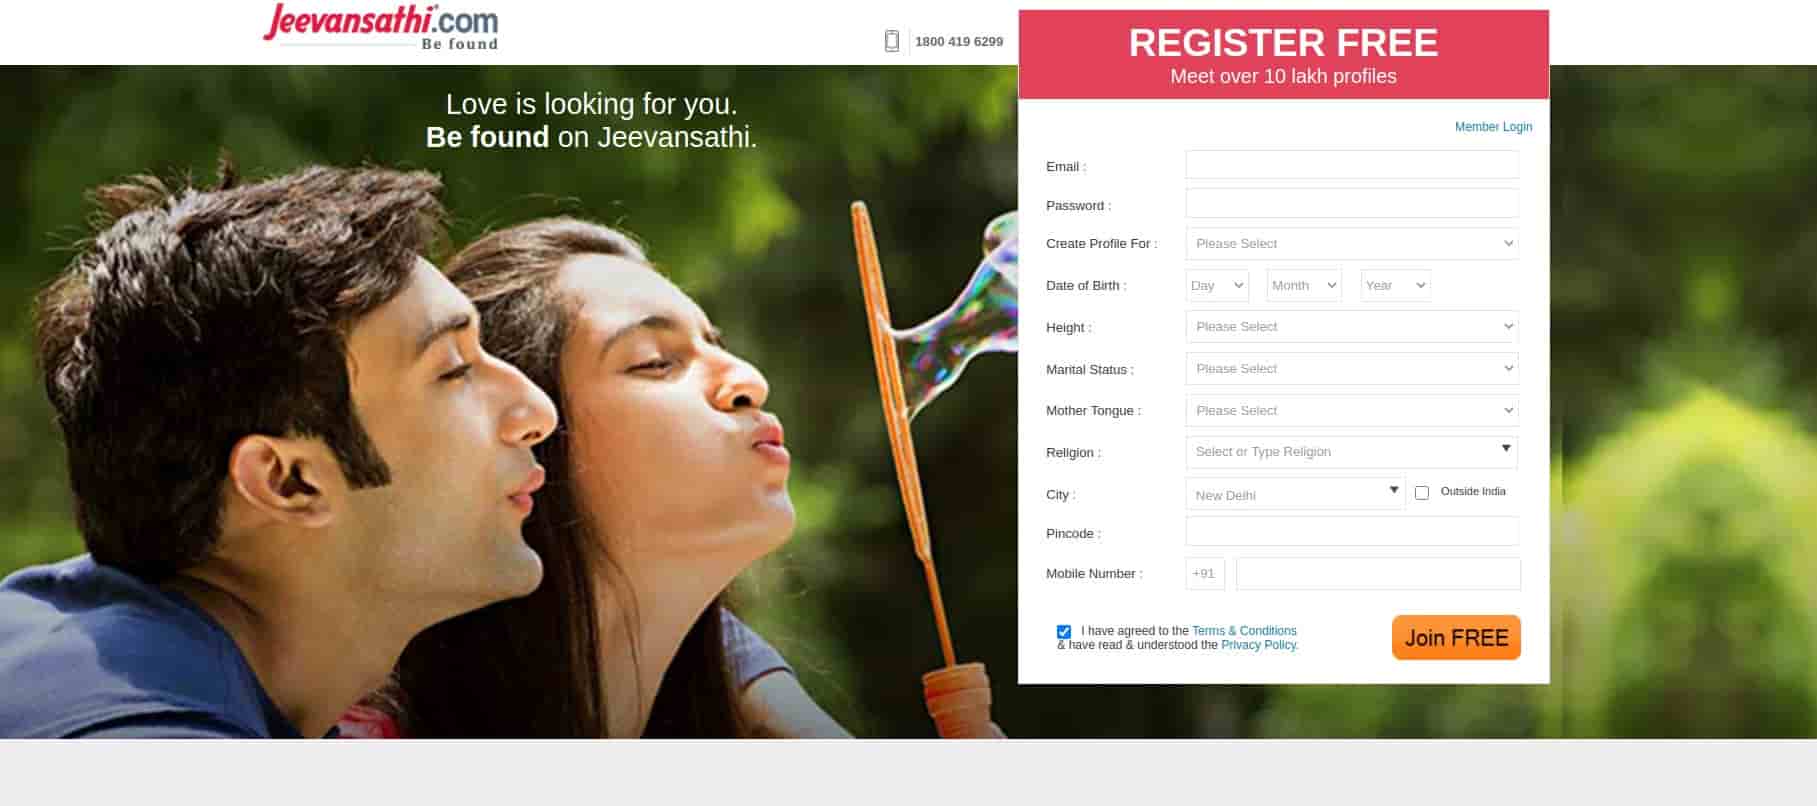The height and width of the screenshot is (806, 1817).
Task: Open the Terms & Conditions link
Action: (x=1244, y=631)
